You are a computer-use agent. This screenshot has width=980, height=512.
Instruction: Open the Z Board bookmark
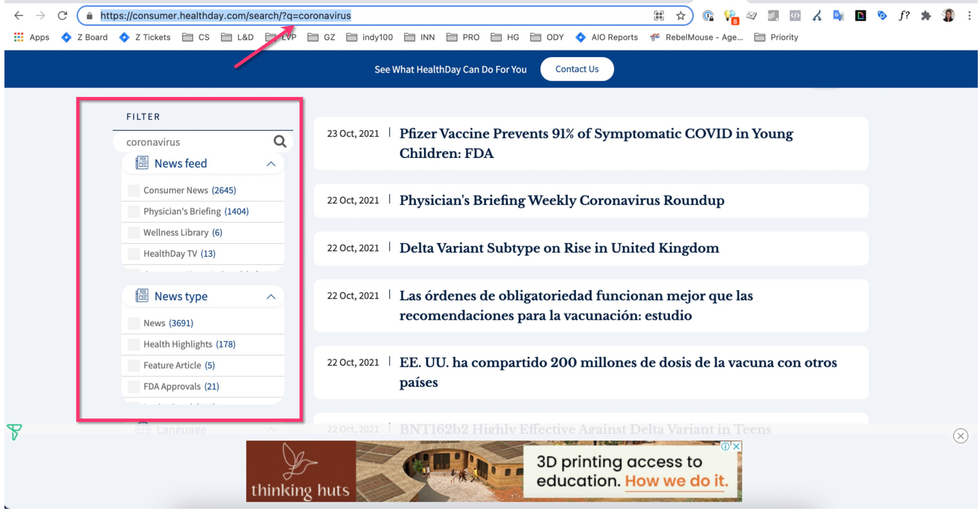(x=84, y=37)
